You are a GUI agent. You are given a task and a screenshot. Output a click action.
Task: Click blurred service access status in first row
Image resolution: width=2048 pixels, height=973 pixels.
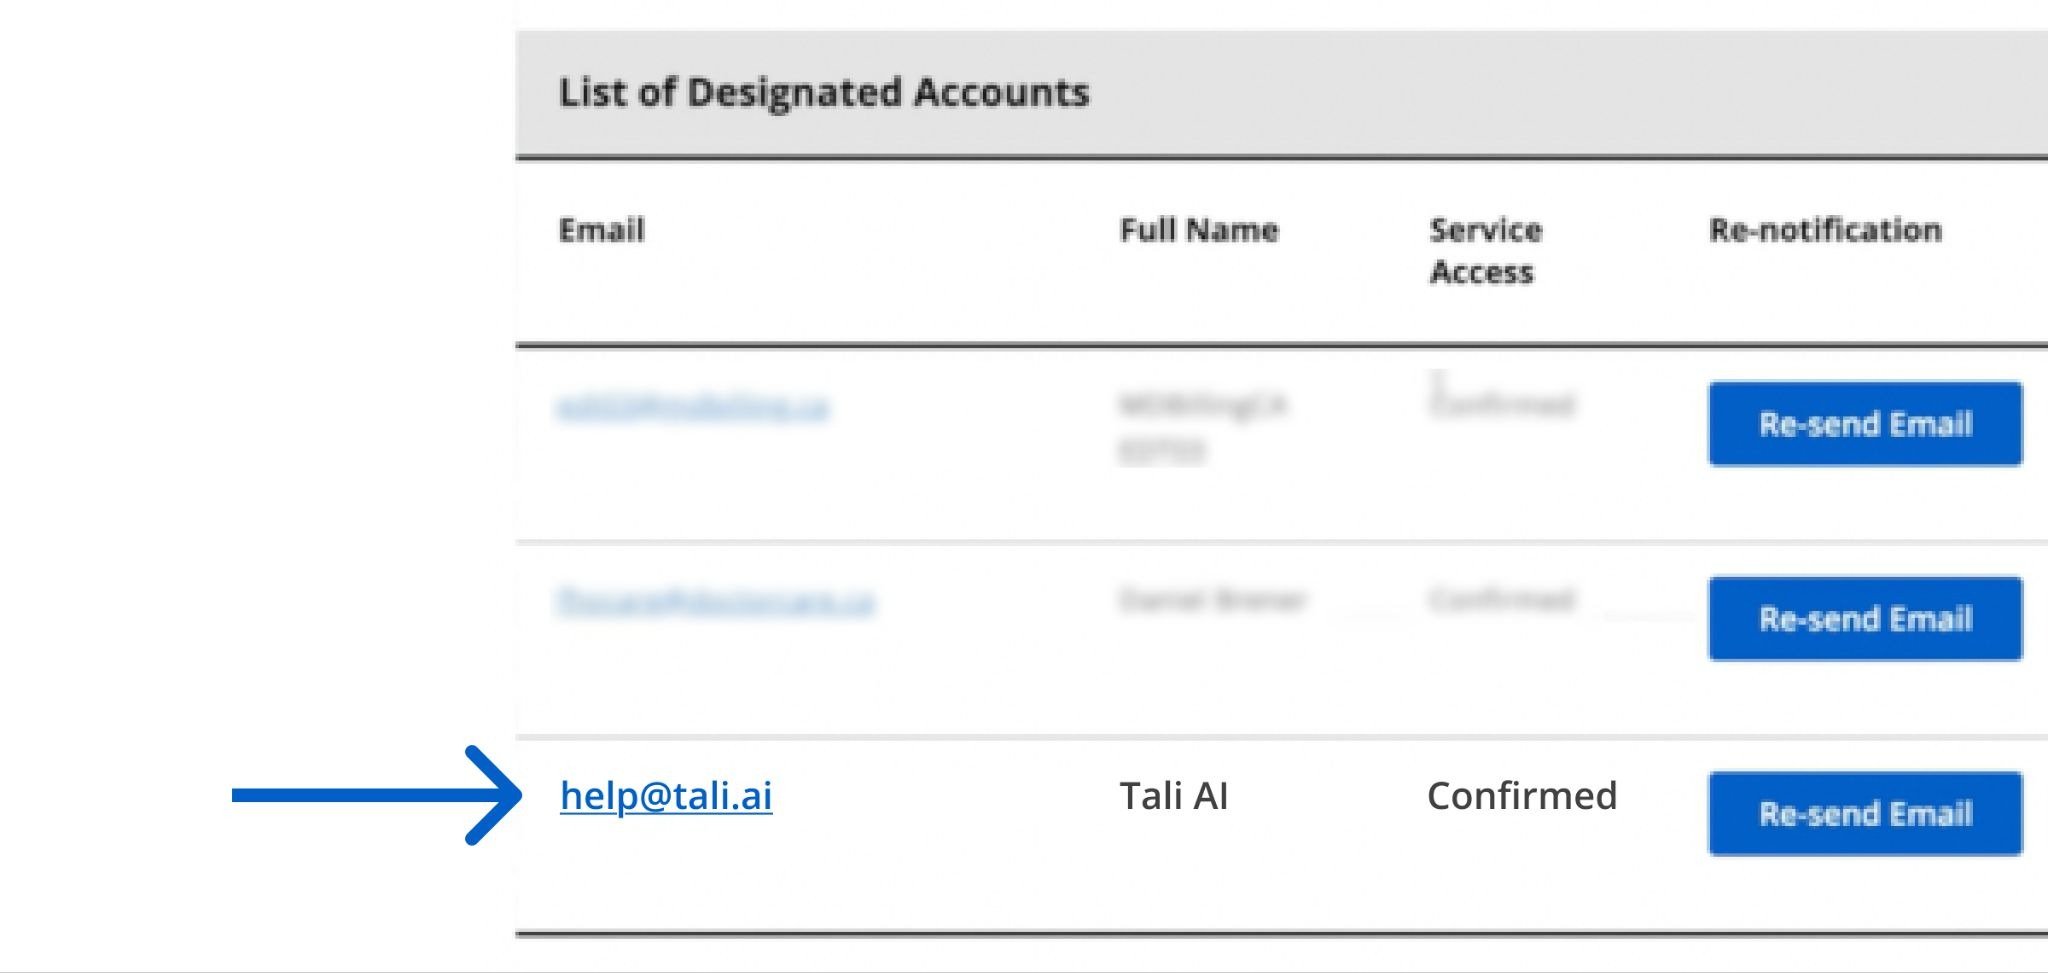pyautogui.click(x=1502, y=404)
